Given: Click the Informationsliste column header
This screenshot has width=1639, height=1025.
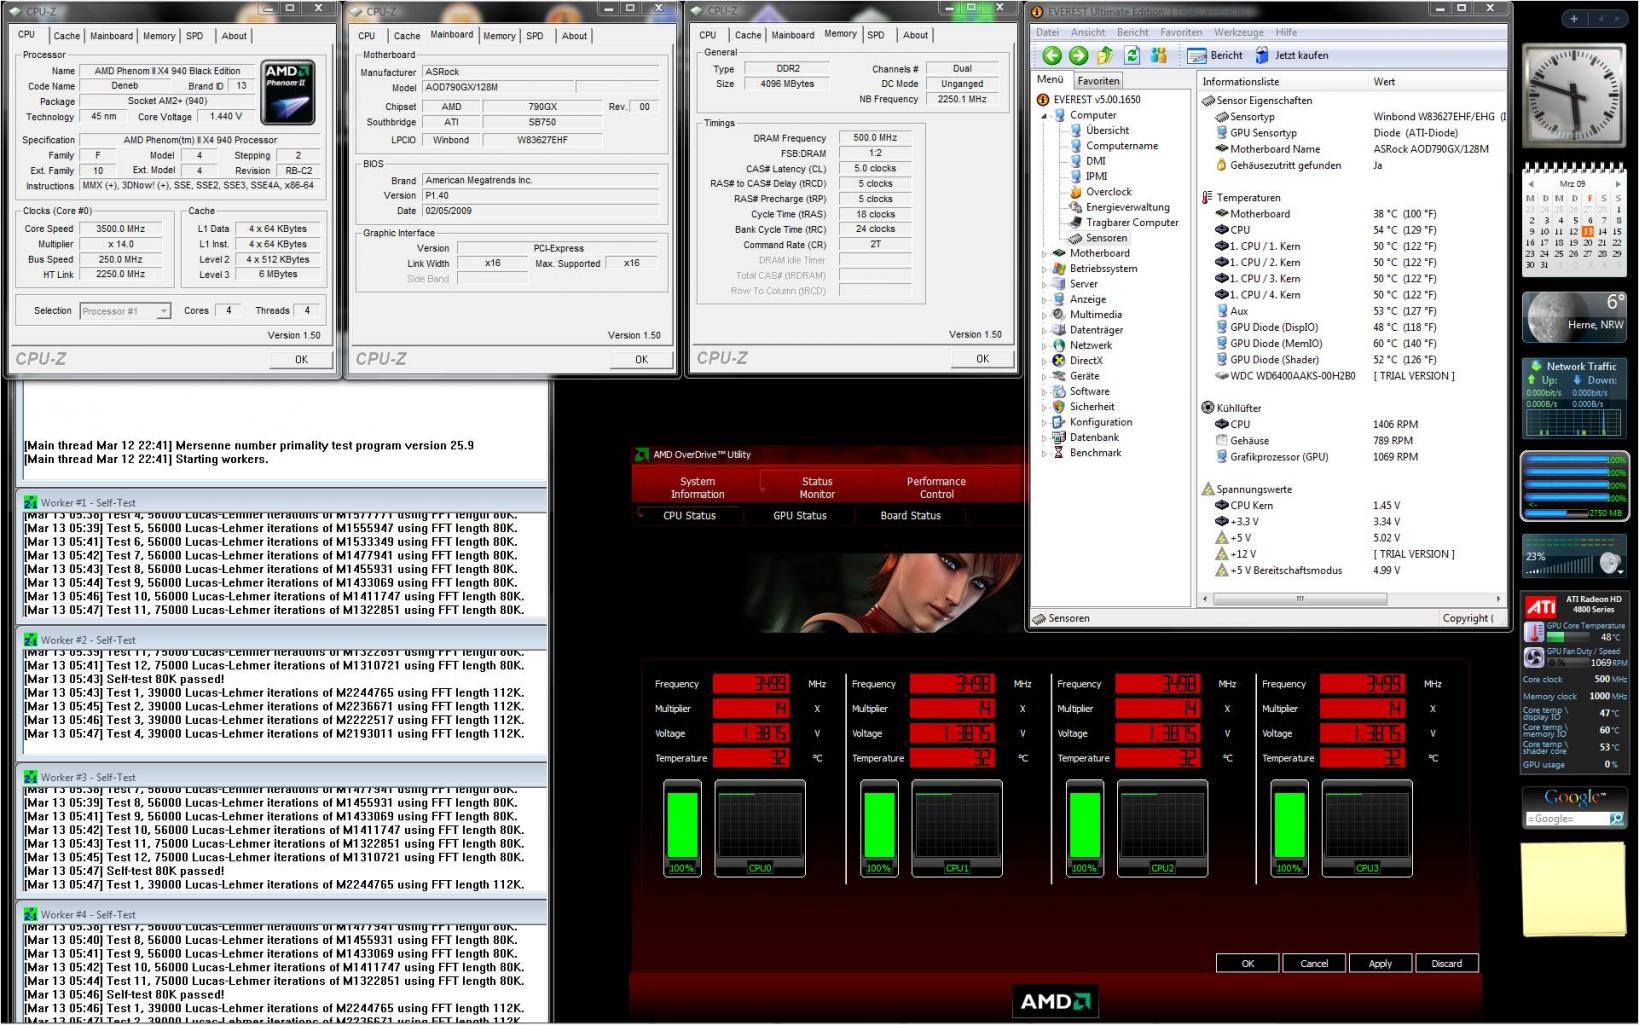Looking at the screenshot, I should click(1282, 82).
